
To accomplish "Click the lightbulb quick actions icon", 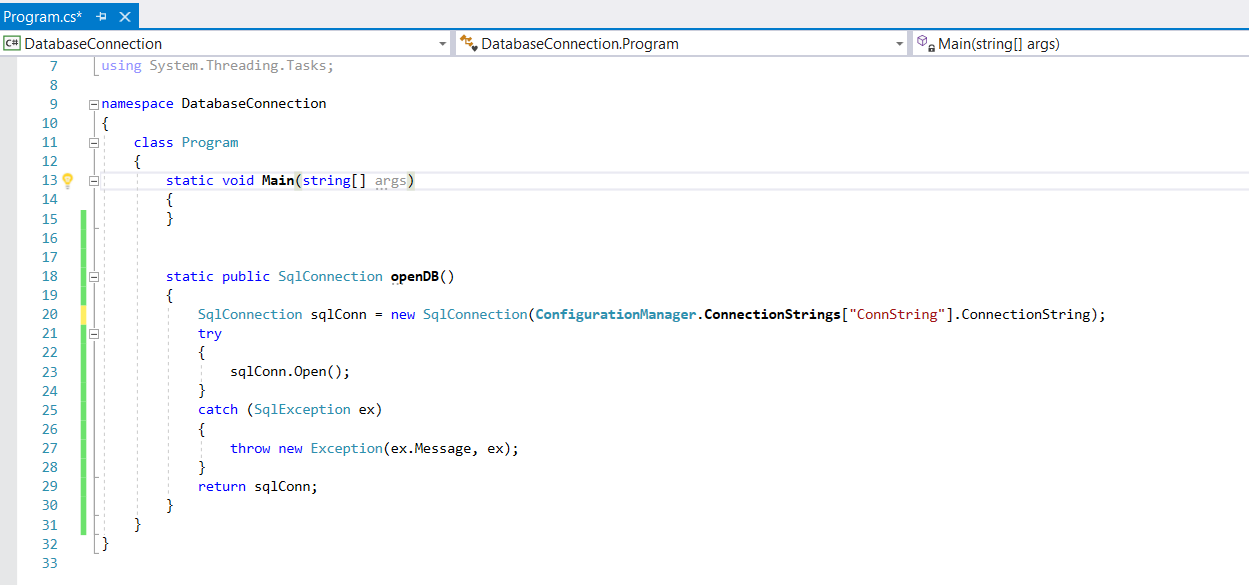I will [x=68, y=181].
